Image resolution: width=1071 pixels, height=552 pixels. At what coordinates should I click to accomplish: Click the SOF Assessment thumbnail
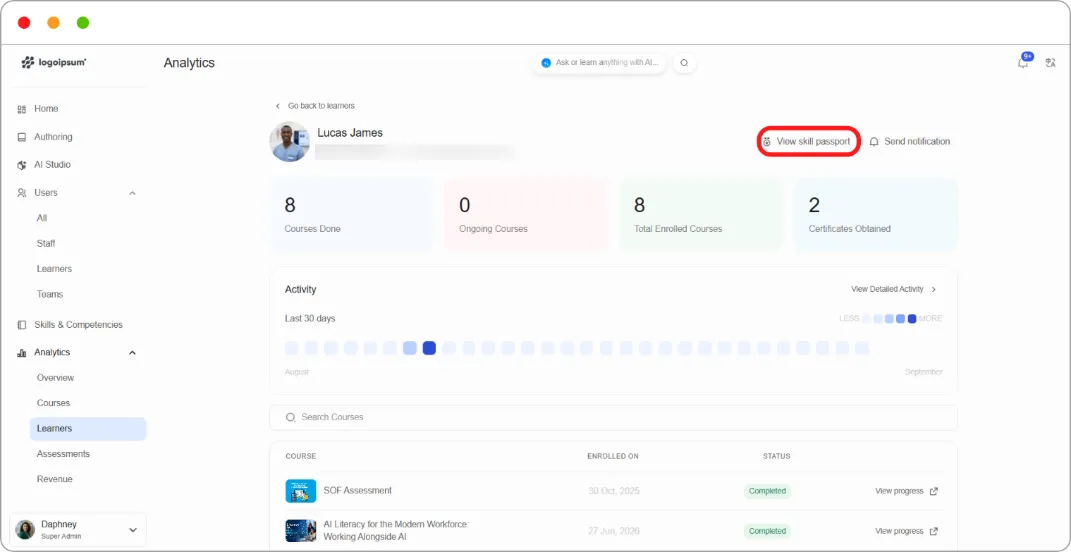(x=301, y=491)
